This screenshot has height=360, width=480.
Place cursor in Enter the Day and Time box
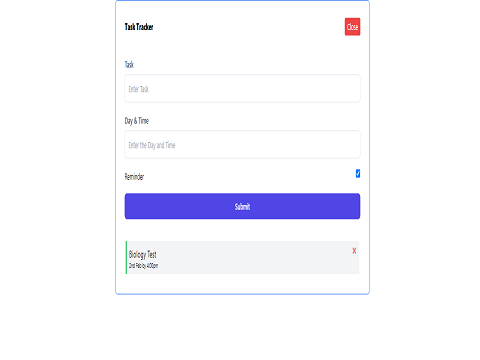(x=242, y=145)
